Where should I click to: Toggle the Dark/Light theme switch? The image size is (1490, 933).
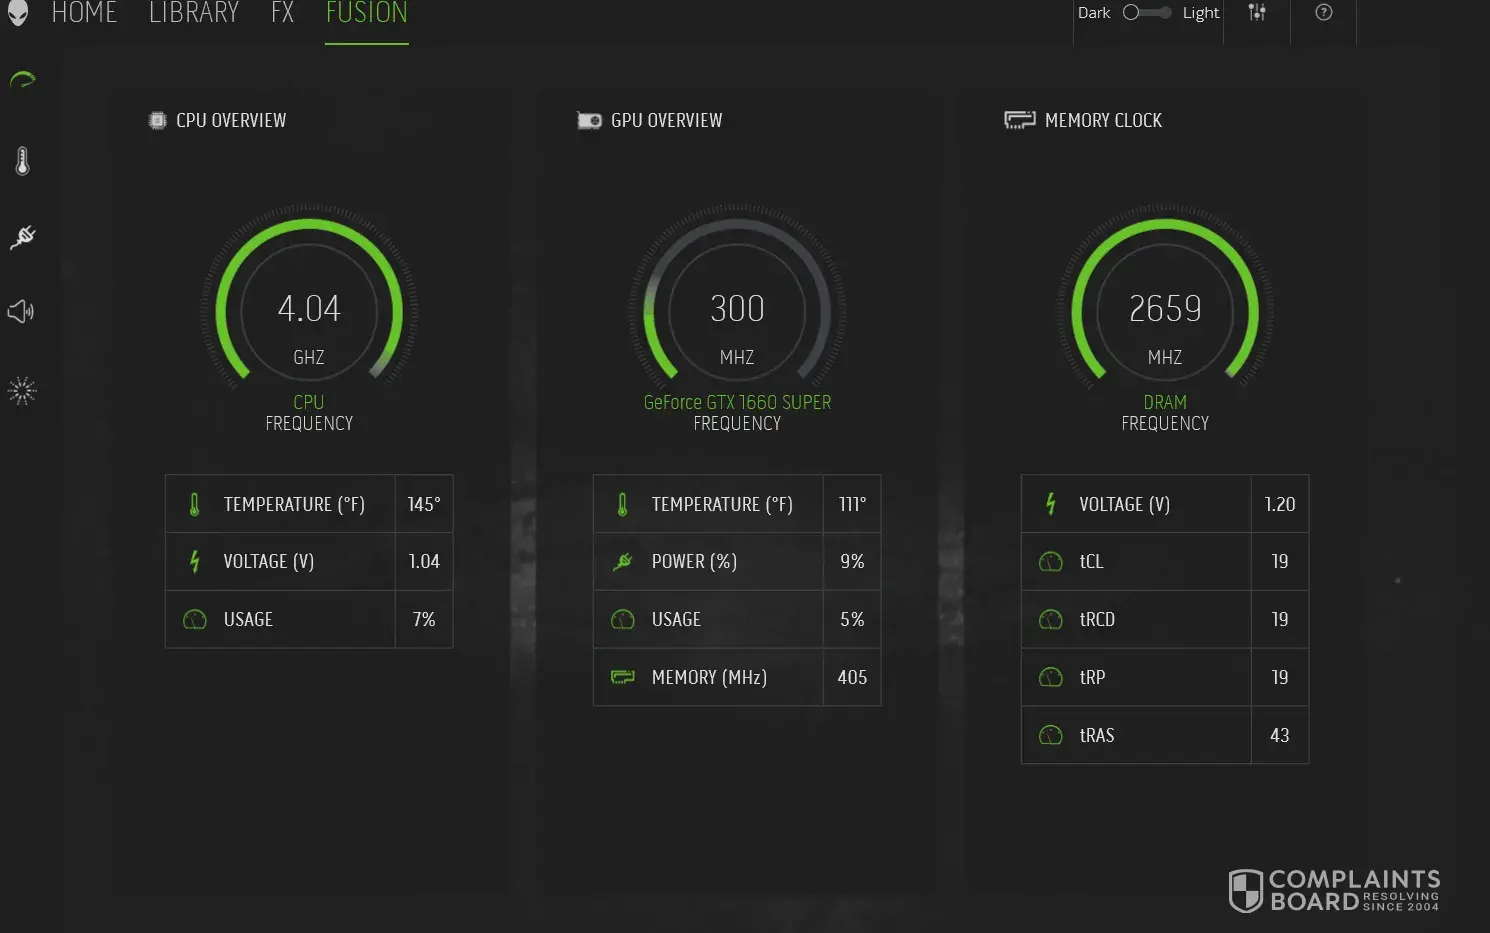pos(1146,13)
